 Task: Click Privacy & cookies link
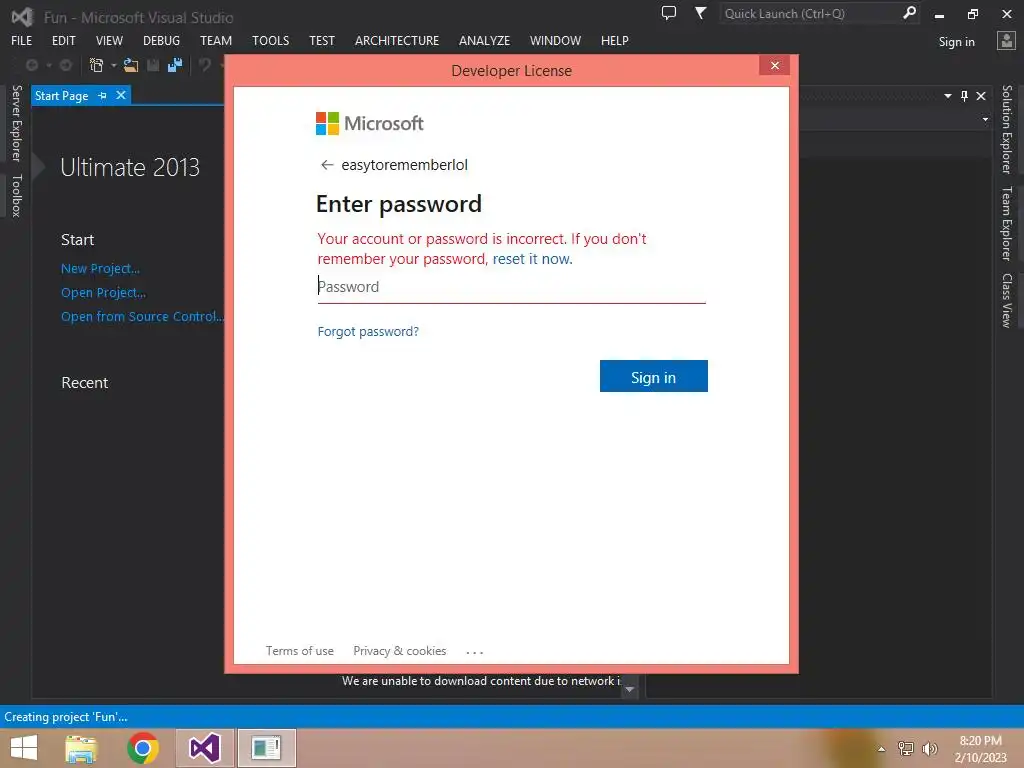tap(400, 651)
